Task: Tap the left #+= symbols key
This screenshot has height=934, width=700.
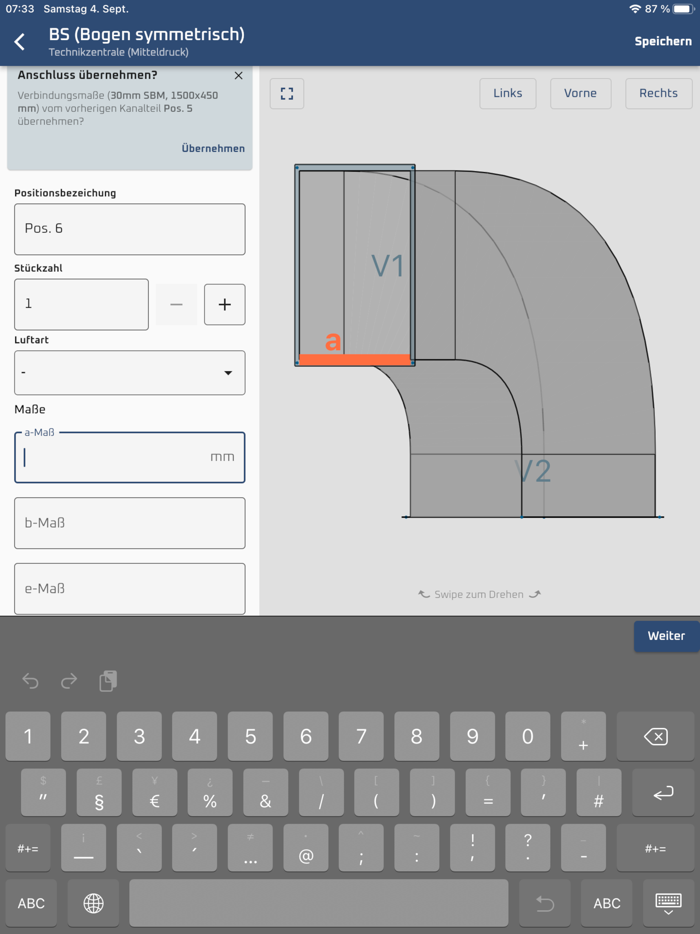Action: click(x=28, y=848)
